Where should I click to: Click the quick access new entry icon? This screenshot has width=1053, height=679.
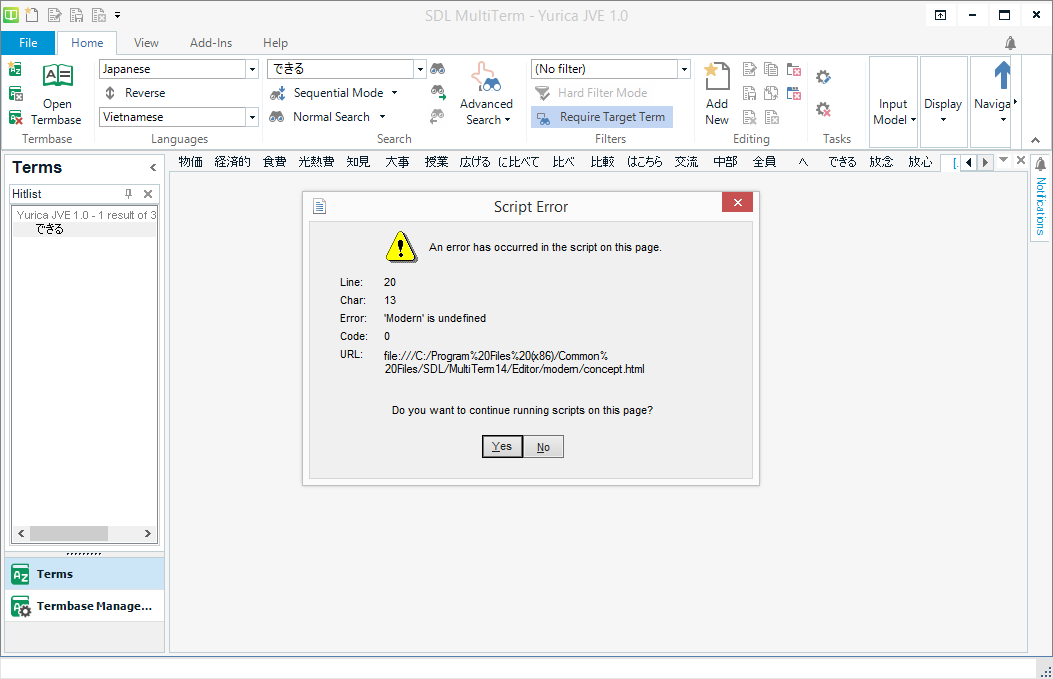pos(32,14)
